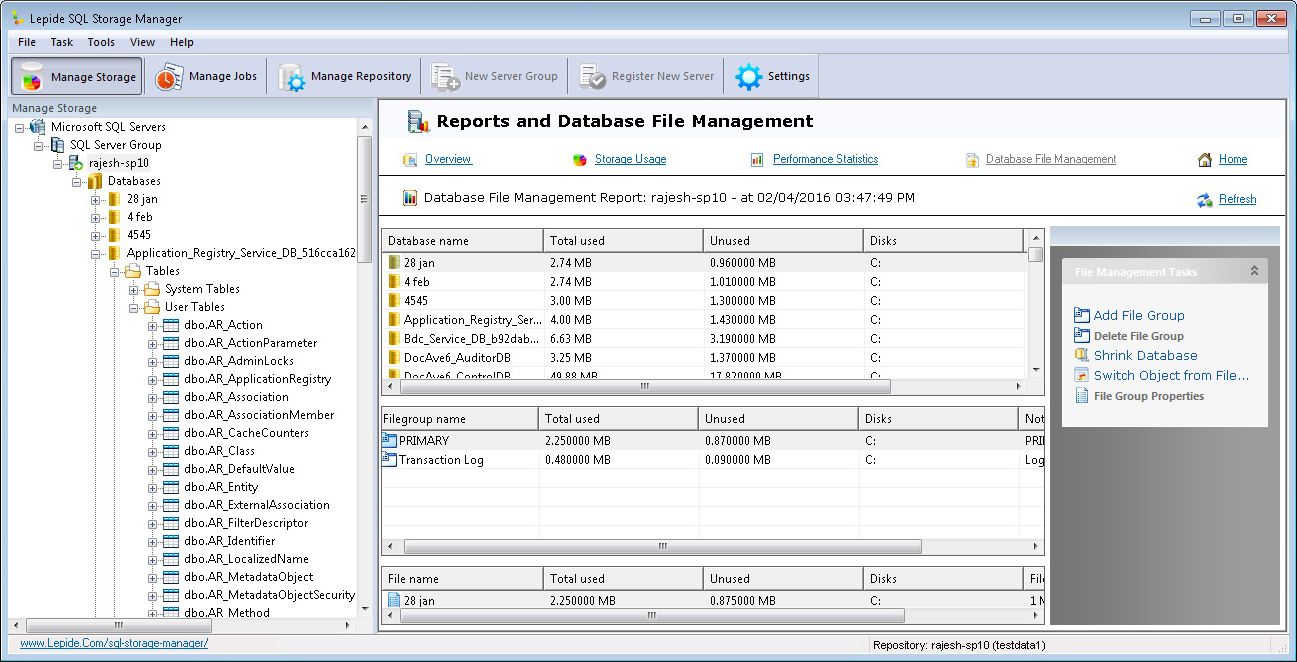Expand the 4 feb database node
The image size is (1297, 662).
(96, 217)
